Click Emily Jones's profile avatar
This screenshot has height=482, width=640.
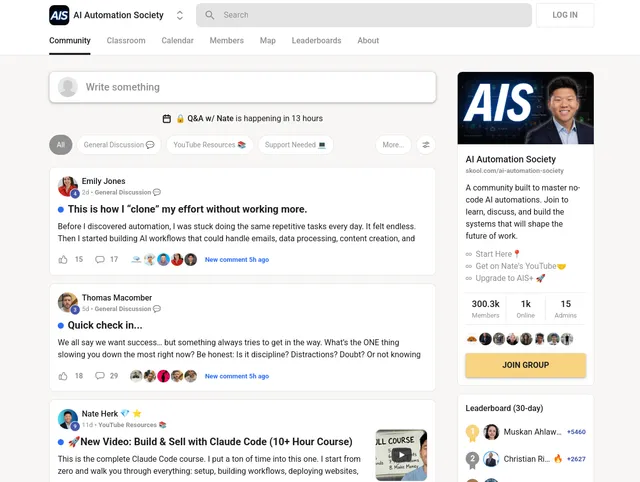click(68, 186)
